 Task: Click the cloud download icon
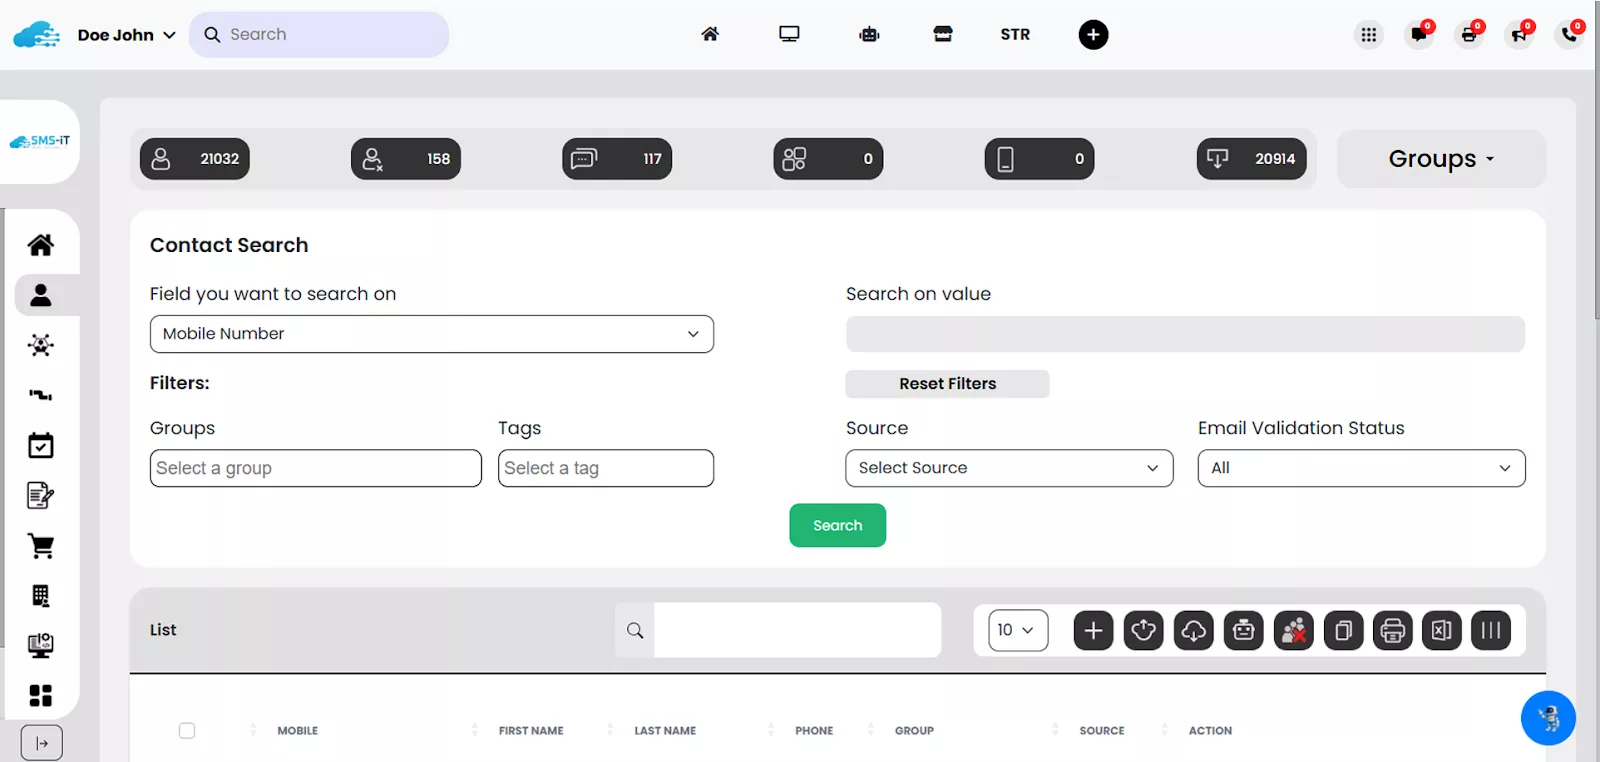point(1193,630)
